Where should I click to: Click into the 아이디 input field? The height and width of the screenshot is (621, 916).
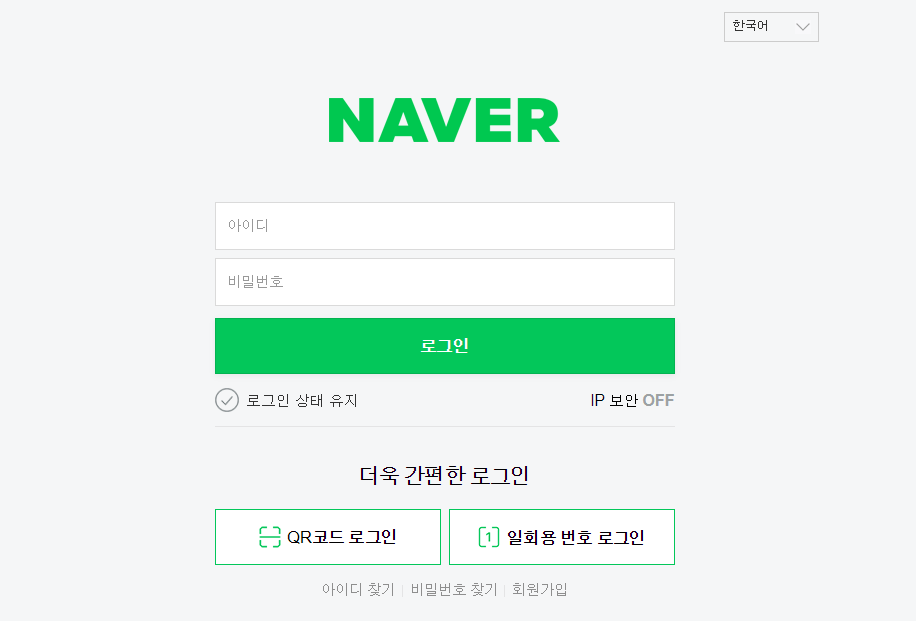point(445,226)
